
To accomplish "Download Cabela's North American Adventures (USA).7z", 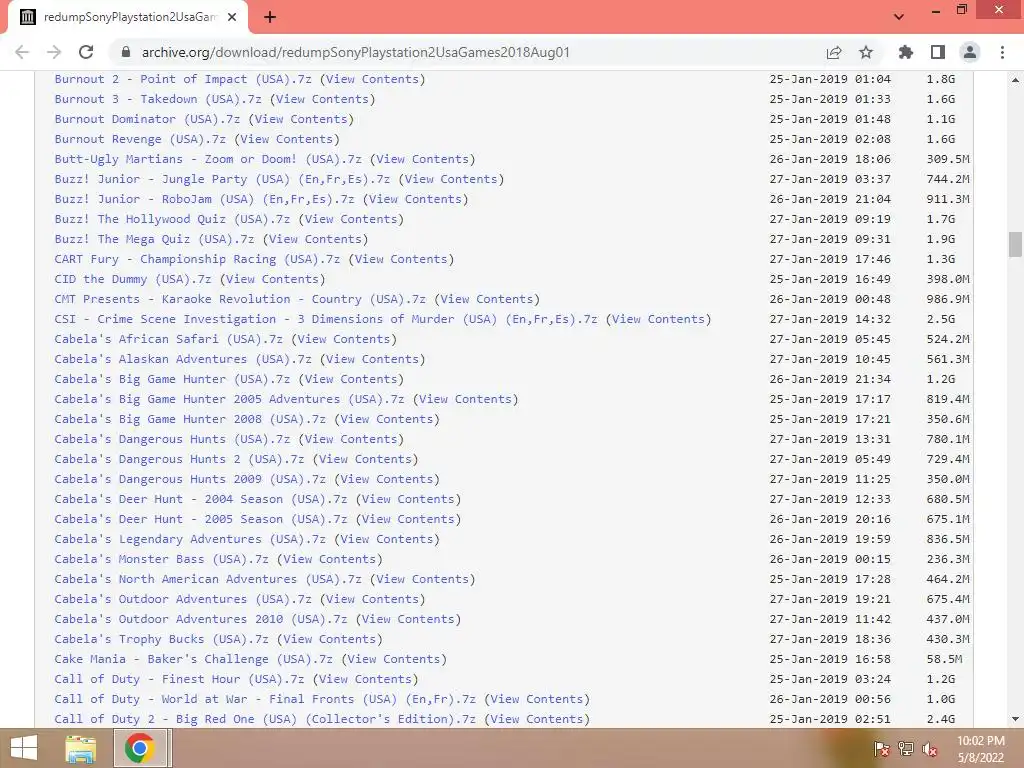I will click(208, 579).
